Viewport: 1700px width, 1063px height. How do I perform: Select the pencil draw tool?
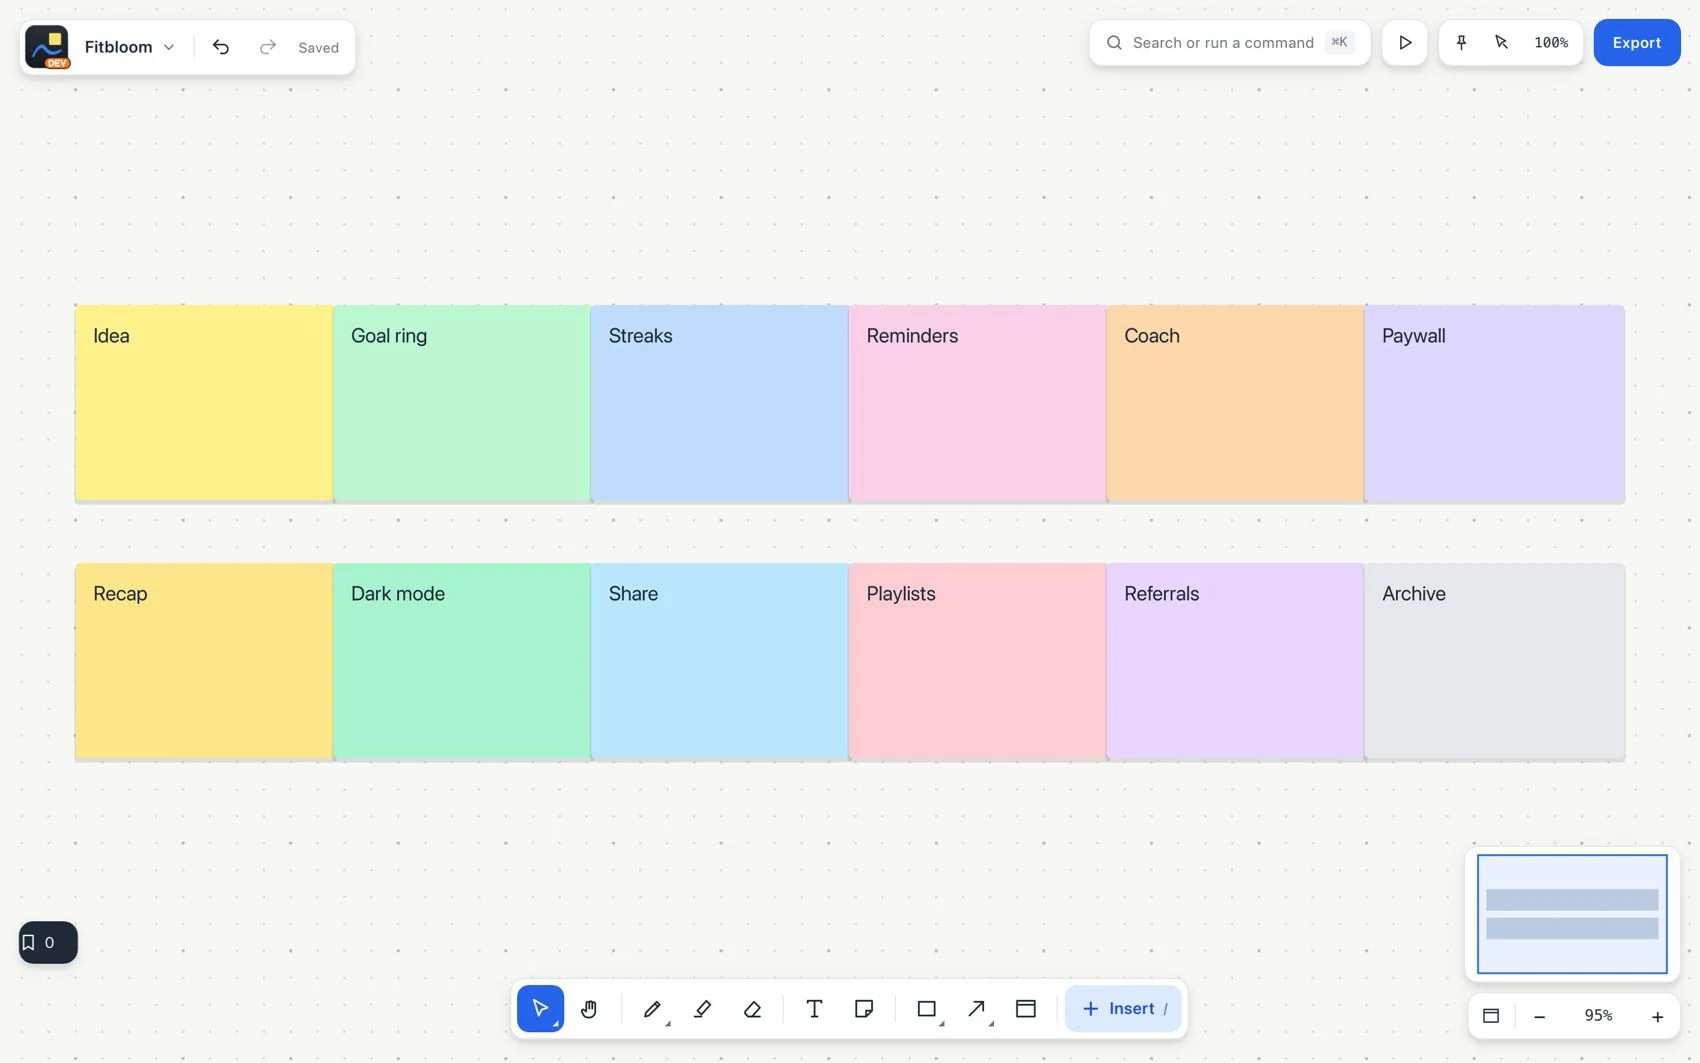(x=652, y=1008)
